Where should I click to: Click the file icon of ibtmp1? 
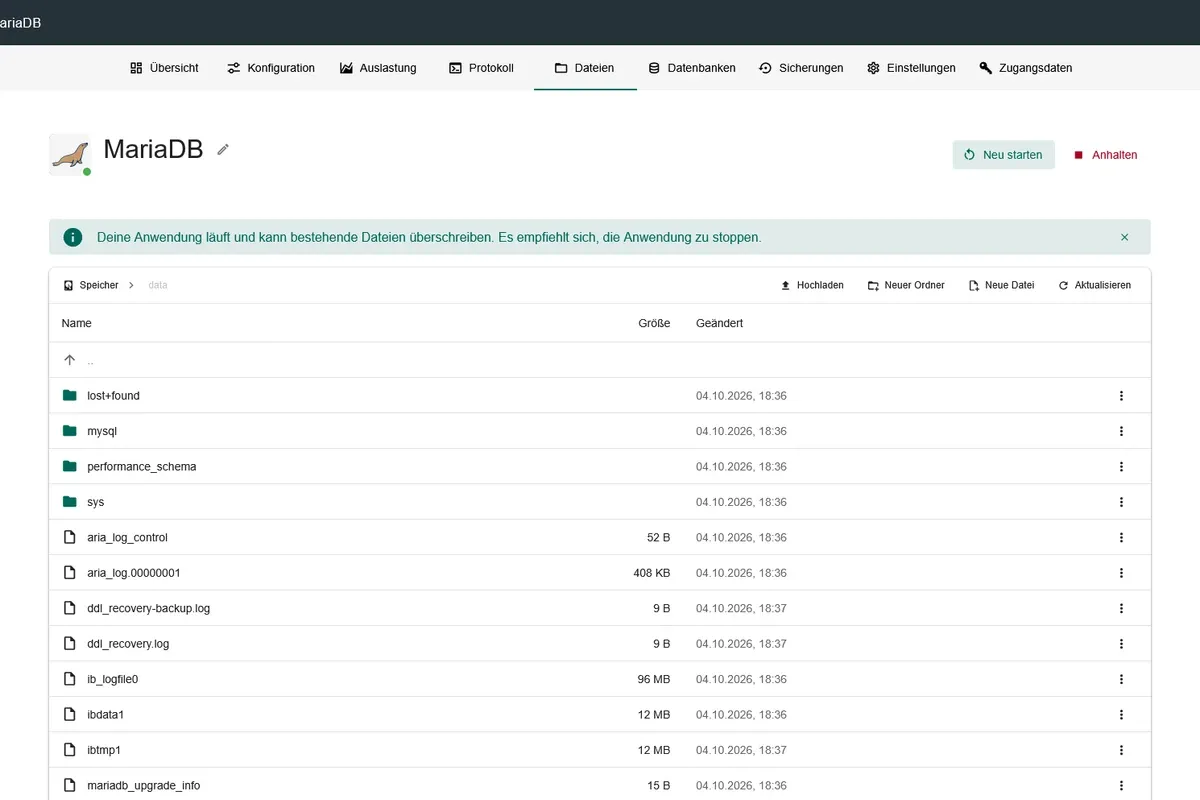click(69, 750)
